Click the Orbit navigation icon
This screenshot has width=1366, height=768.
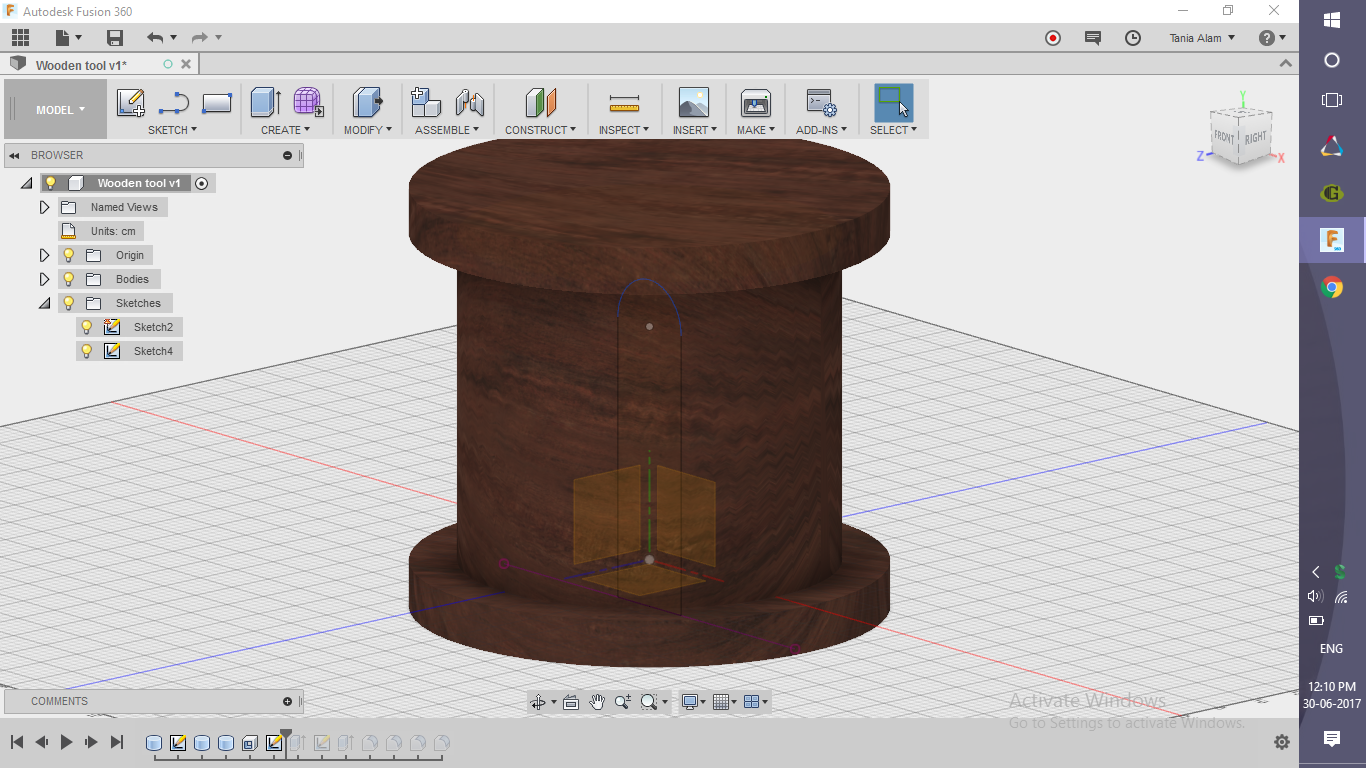538,702
